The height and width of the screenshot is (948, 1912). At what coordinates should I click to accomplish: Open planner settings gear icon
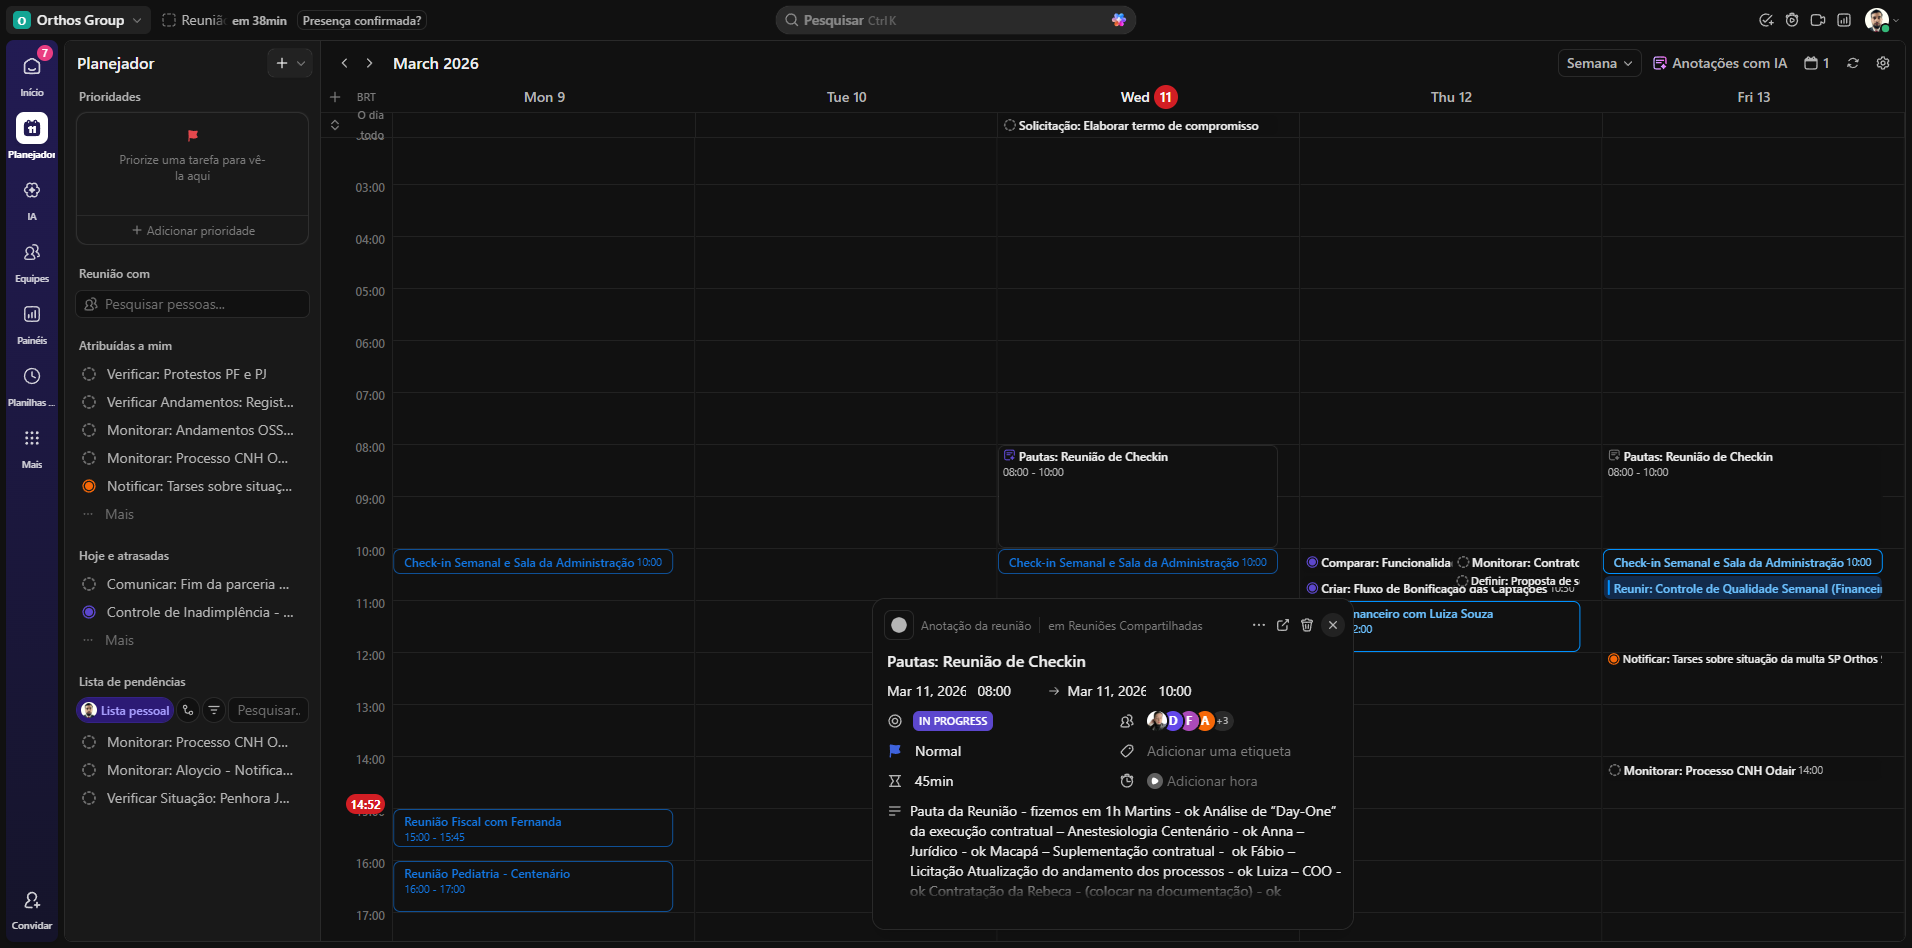pos(1883,63)
